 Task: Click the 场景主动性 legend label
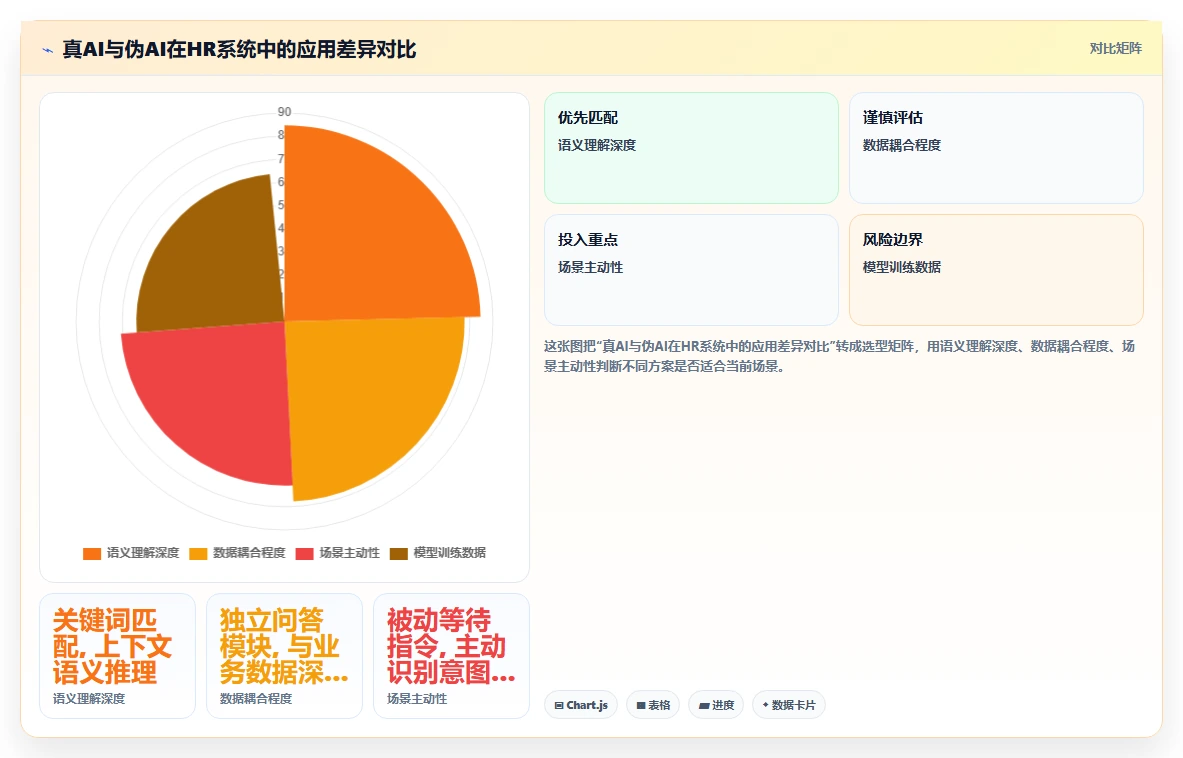[349, 553]
